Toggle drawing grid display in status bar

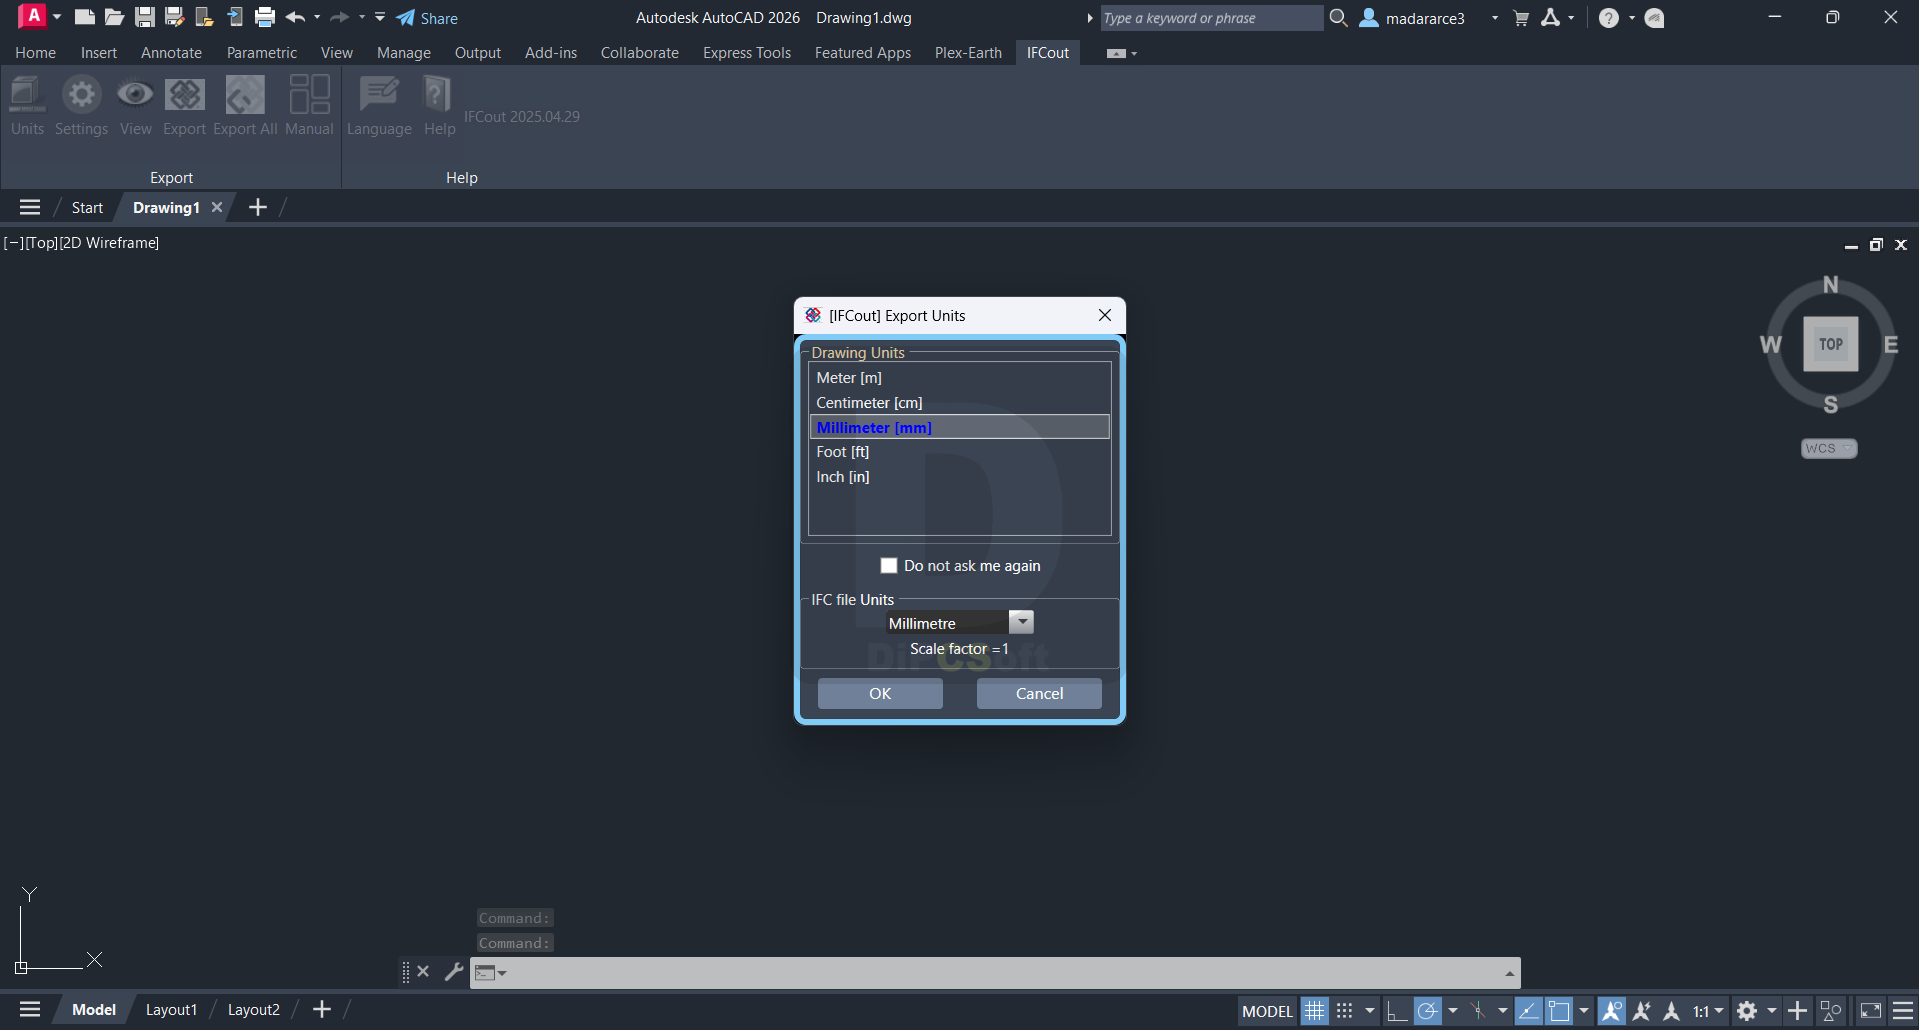1314,1011
